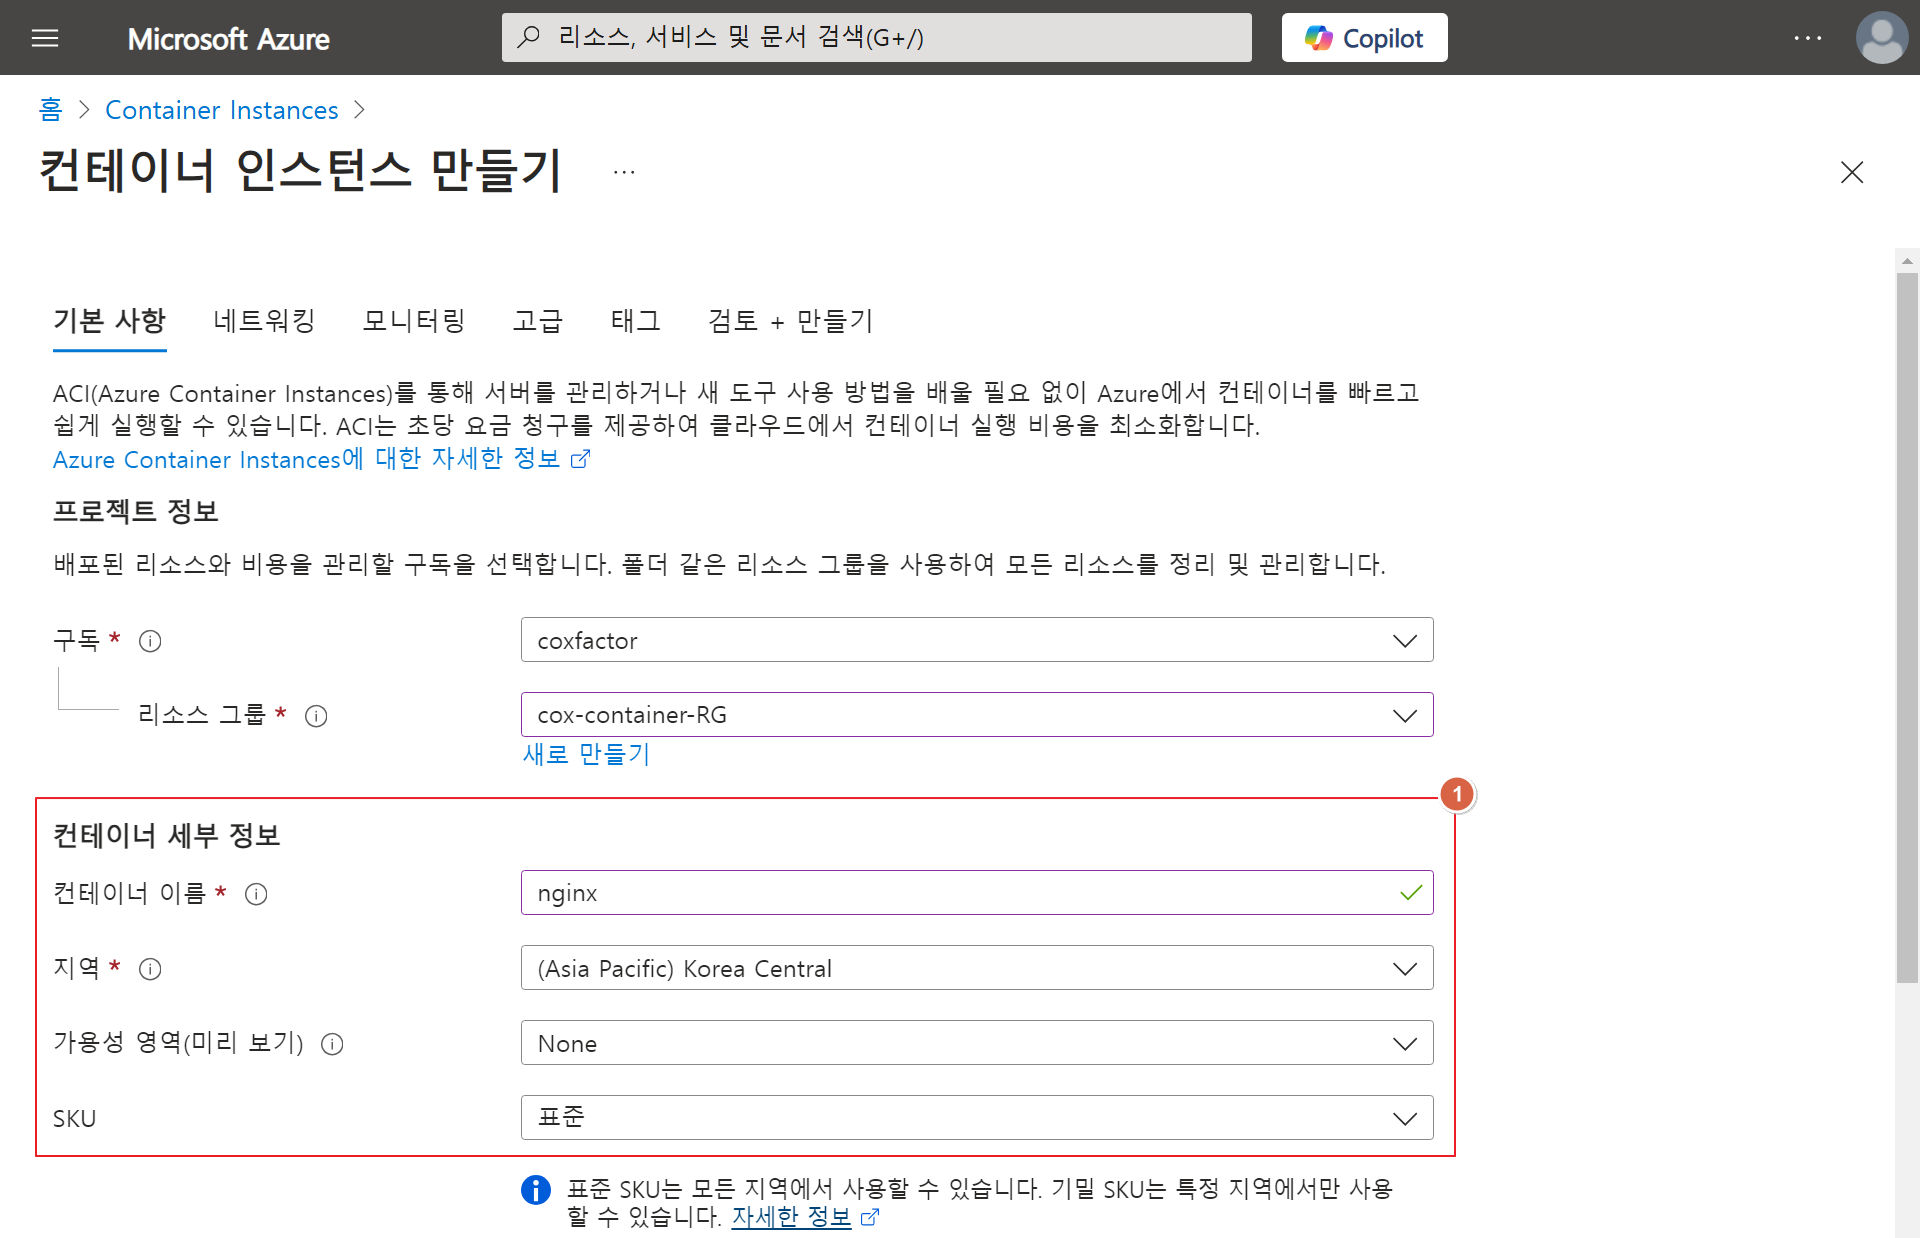Click the info icon next to 리소스 그룹
Viewport: 1920px width, 1238px height.
[316, 716]
